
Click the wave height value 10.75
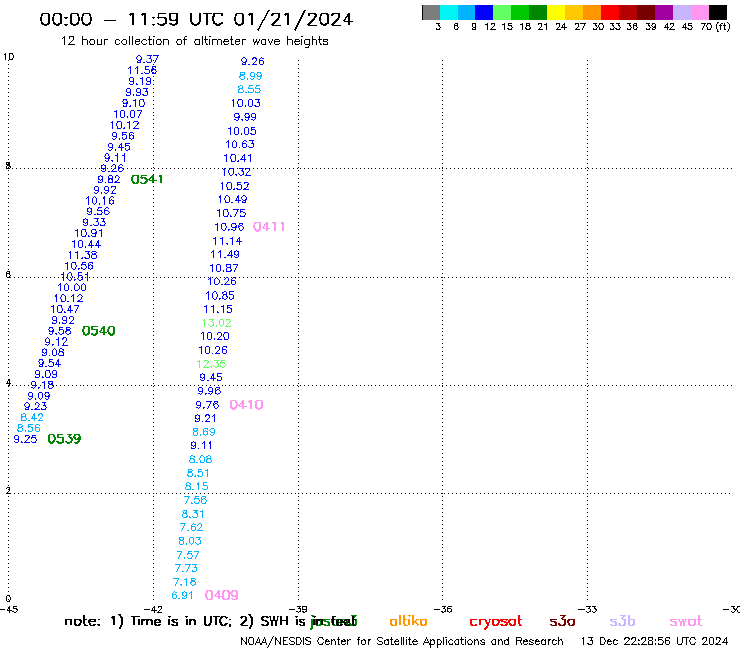231,213
